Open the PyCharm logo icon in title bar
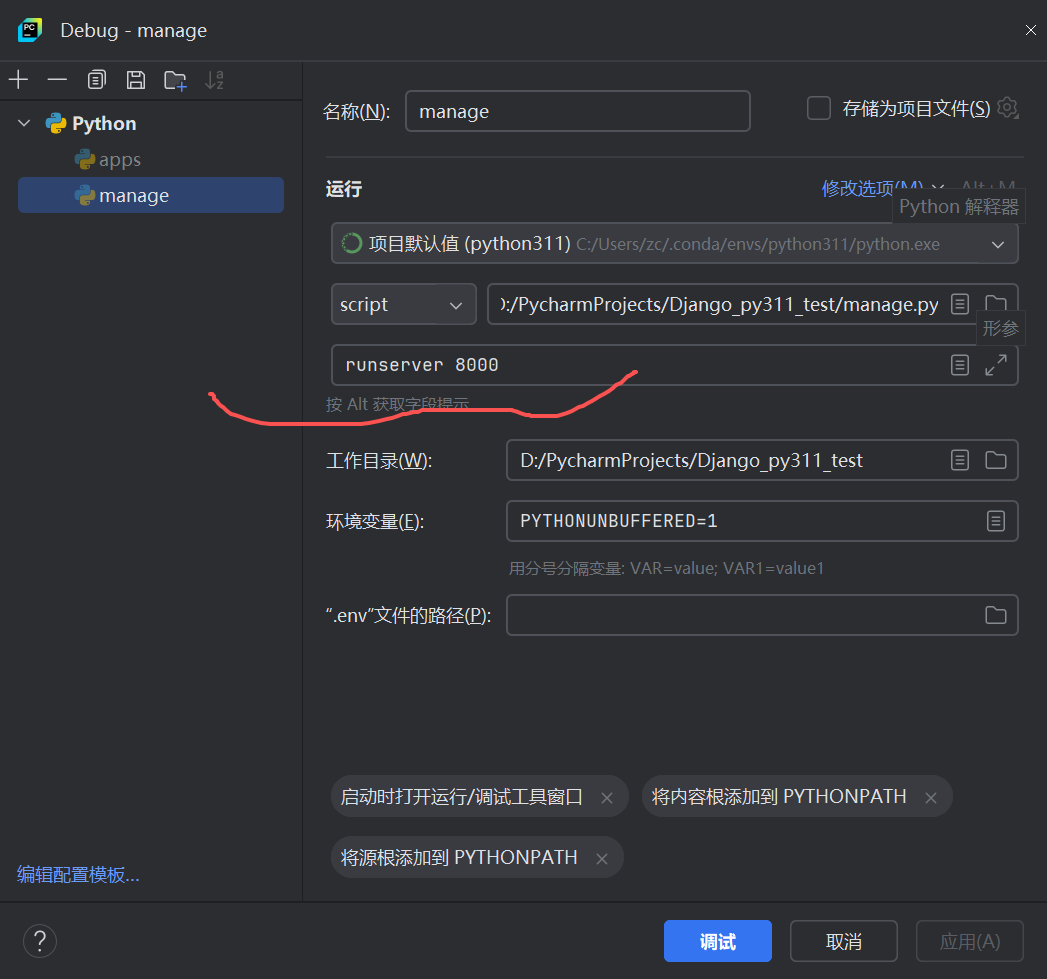The image size is (1047, 979). point(30,30)
